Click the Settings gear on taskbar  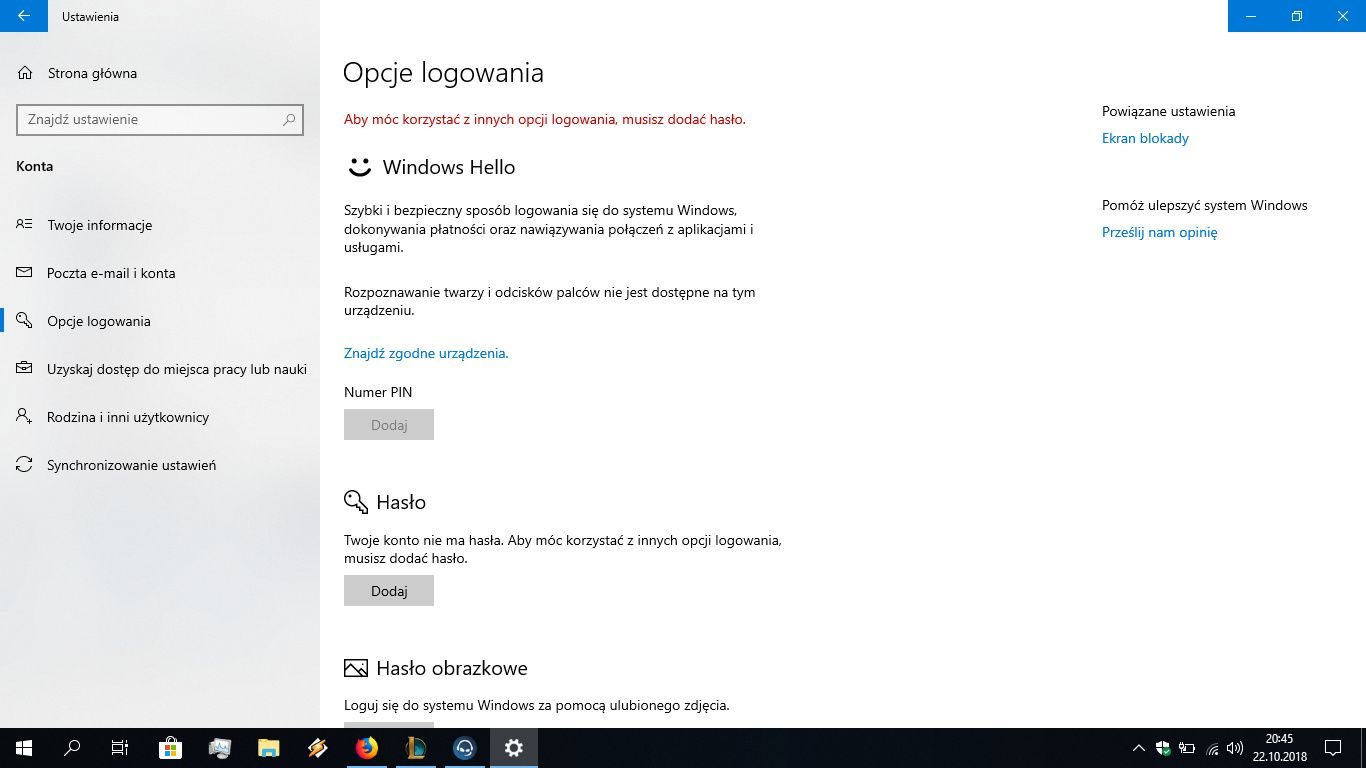(514, 748)
